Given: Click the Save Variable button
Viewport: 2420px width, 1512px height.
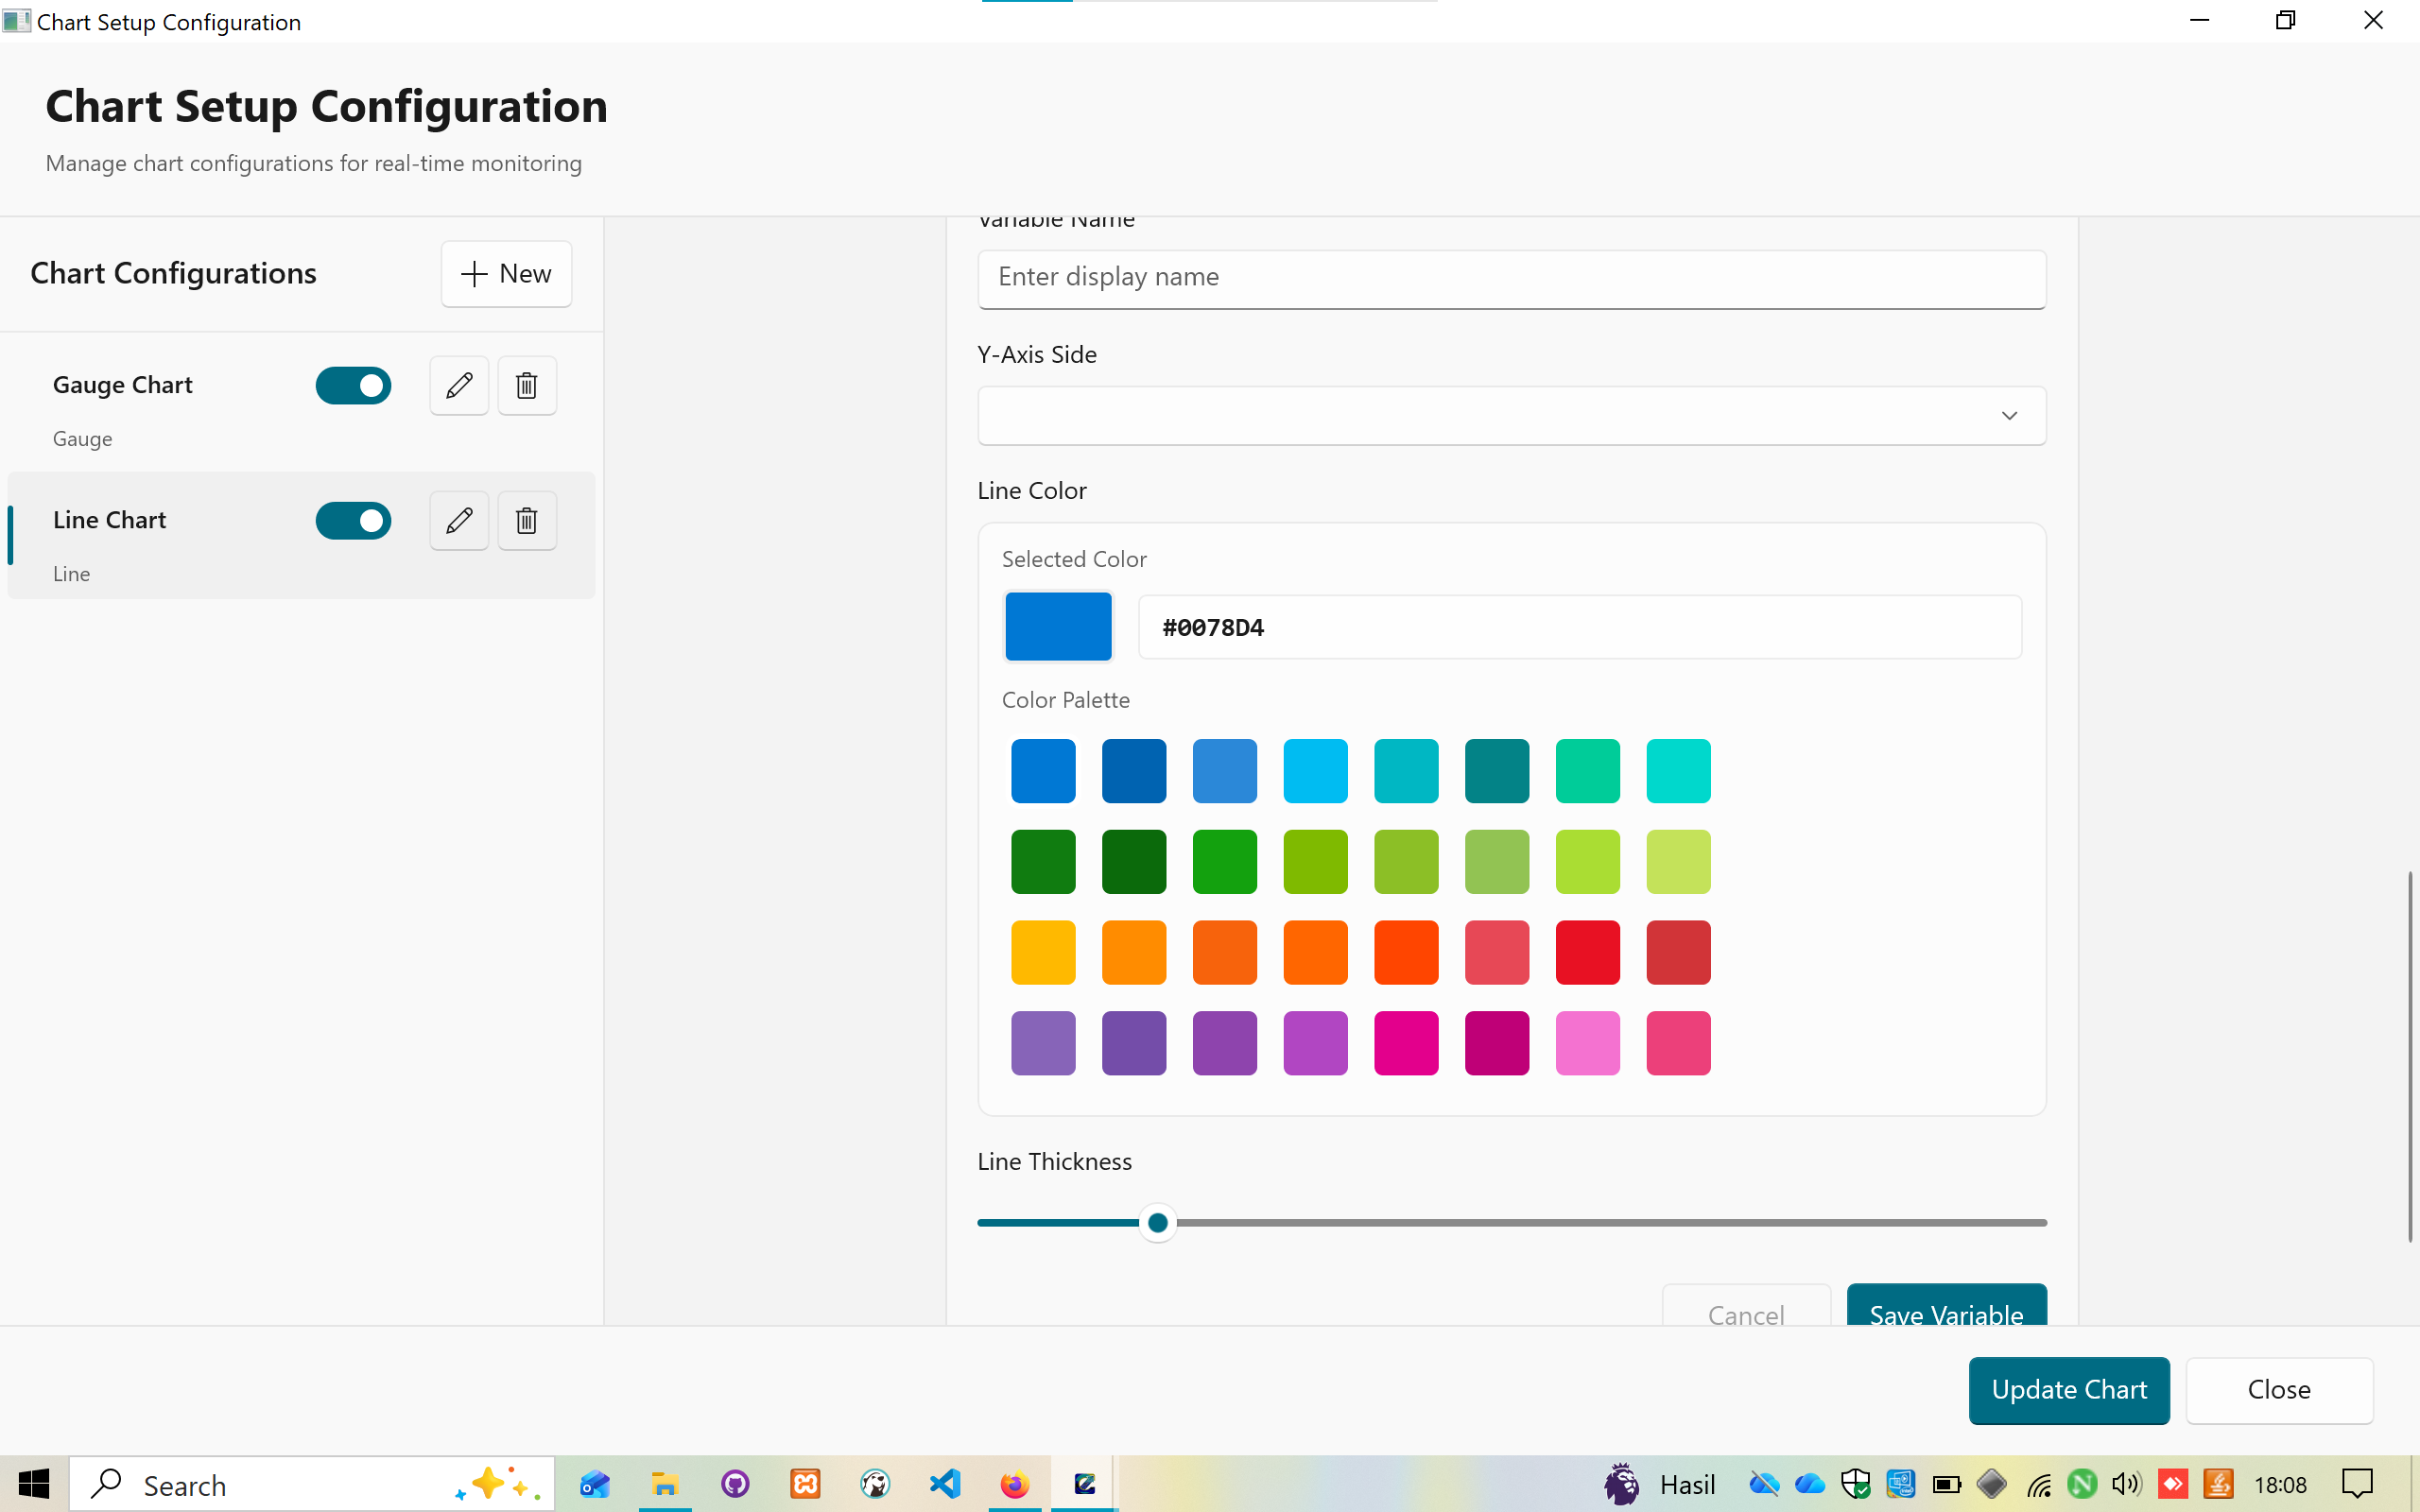Looking at the screenshot, I should click(x=1946, y=1308).
